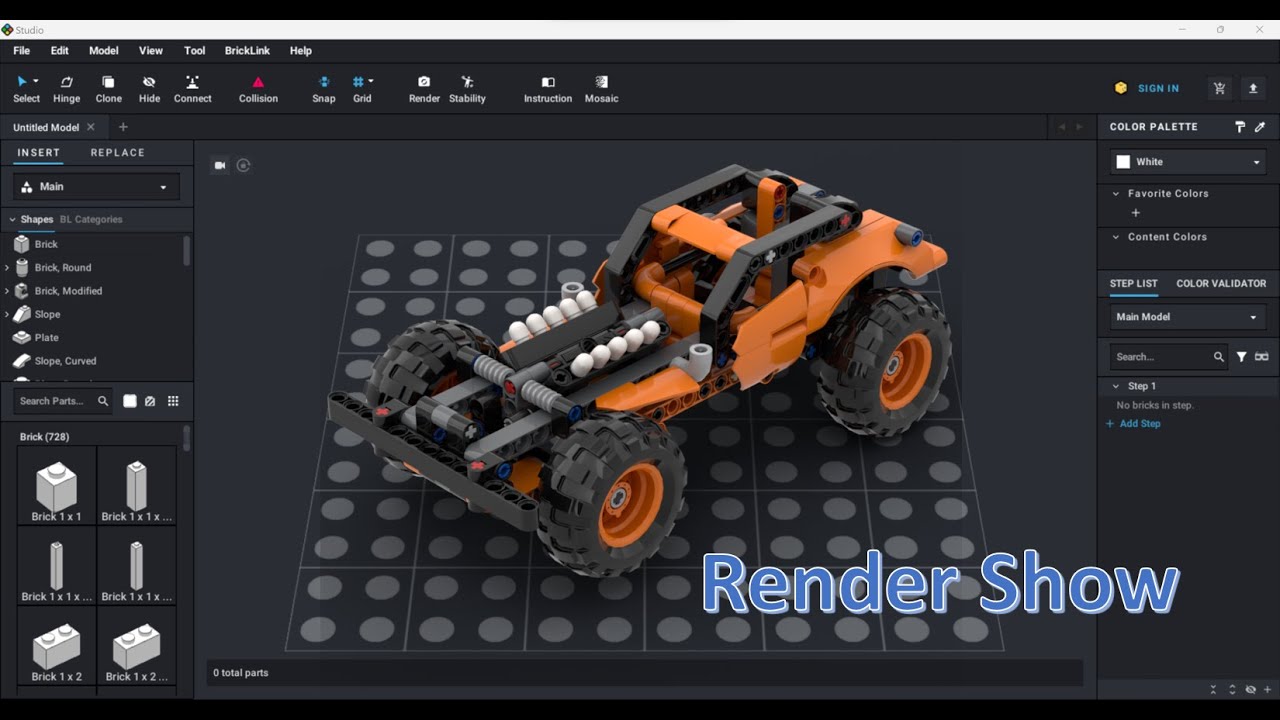The height and width of the screenshot is (720, 1280).
Task: Open the Mosaic tool
Action: coord(601,89)
